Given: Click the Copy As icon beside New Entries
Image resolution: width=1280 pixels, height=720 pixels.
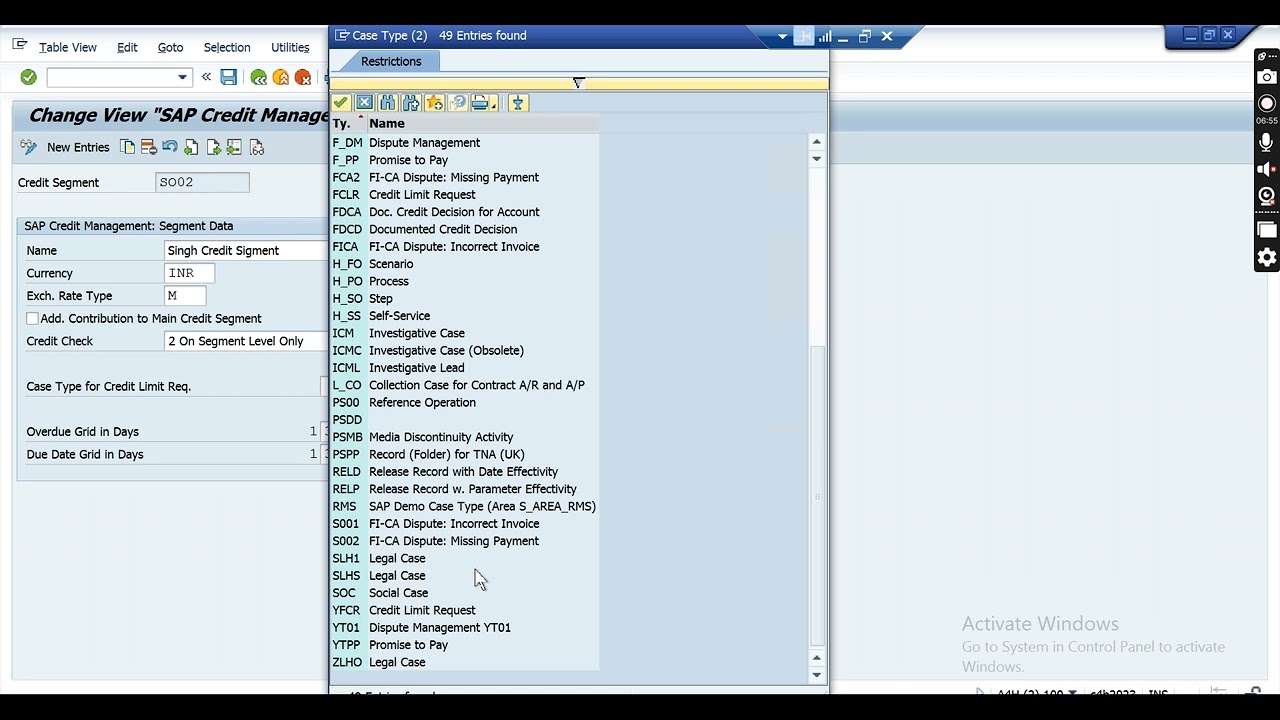Looking at the screenshot, I should (128, 147).
